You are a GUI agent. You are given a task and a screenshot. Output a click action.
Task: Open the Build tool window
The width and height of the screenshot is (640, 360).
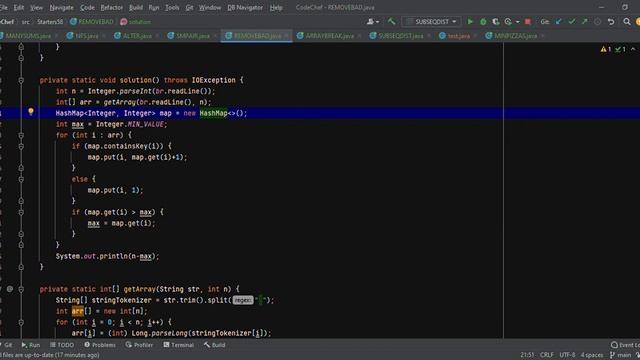pos(215,345)
